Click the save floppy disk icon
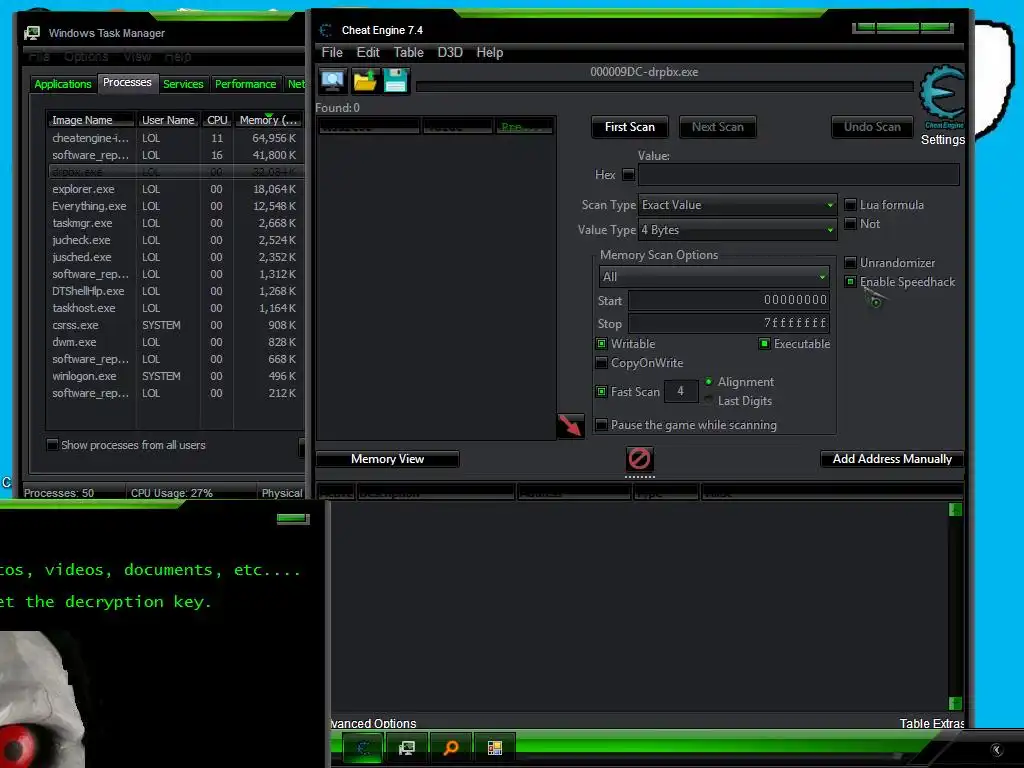Viewport: 1024px width, 768px height. [396, 81]
